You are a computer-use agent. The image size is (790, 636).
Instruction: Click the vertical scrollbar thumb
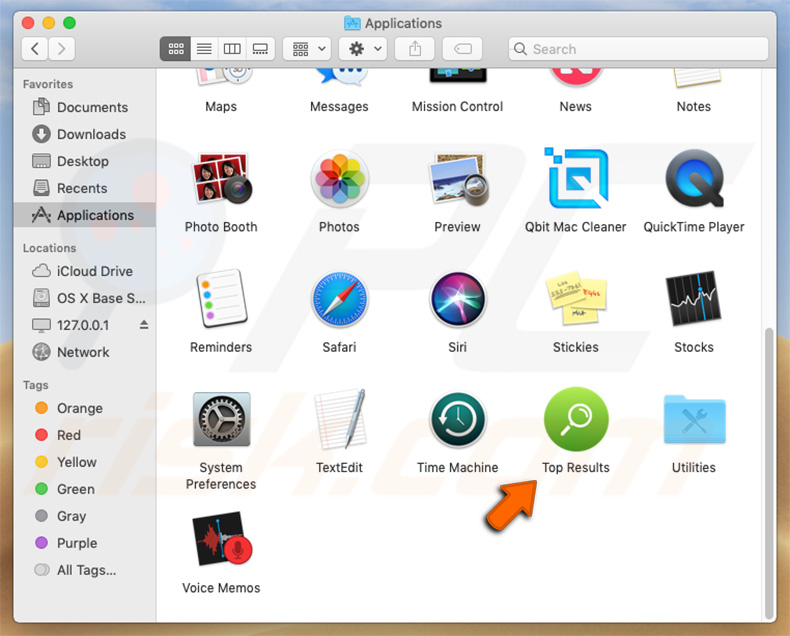coord(768,474)
